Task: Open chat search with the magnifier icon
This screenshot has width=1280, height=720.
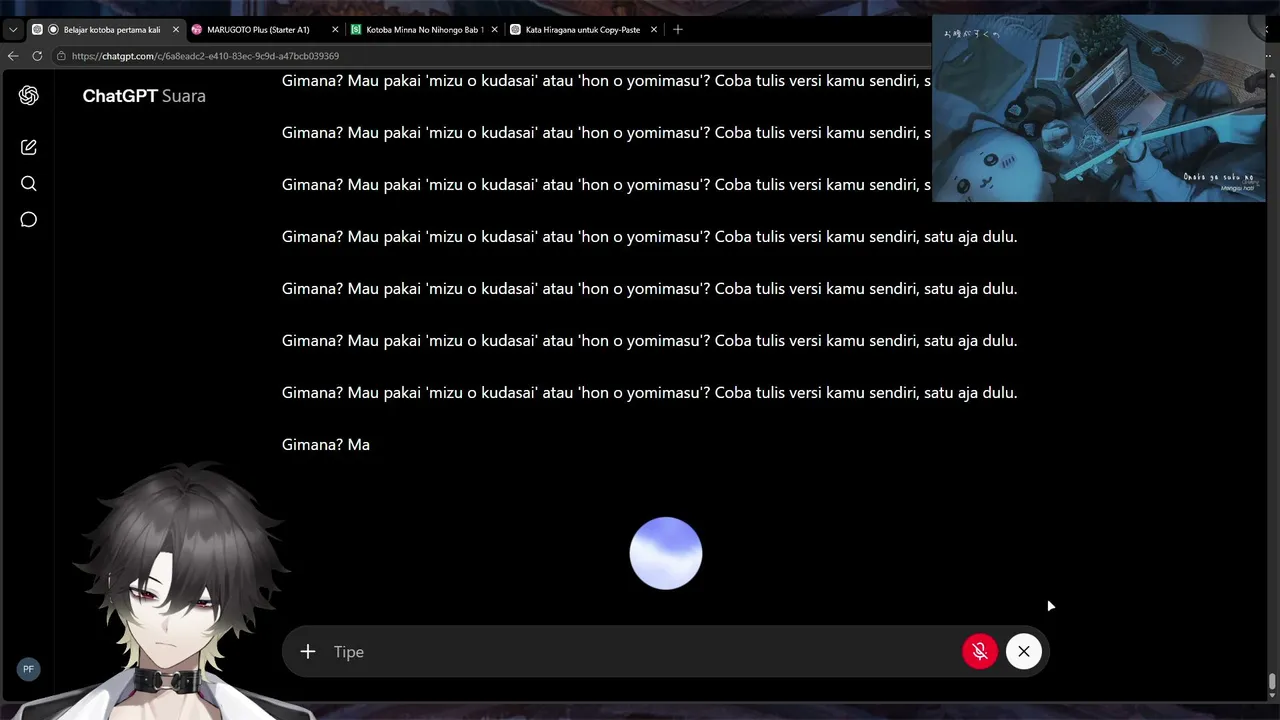Action: click(x=28, y=183)
